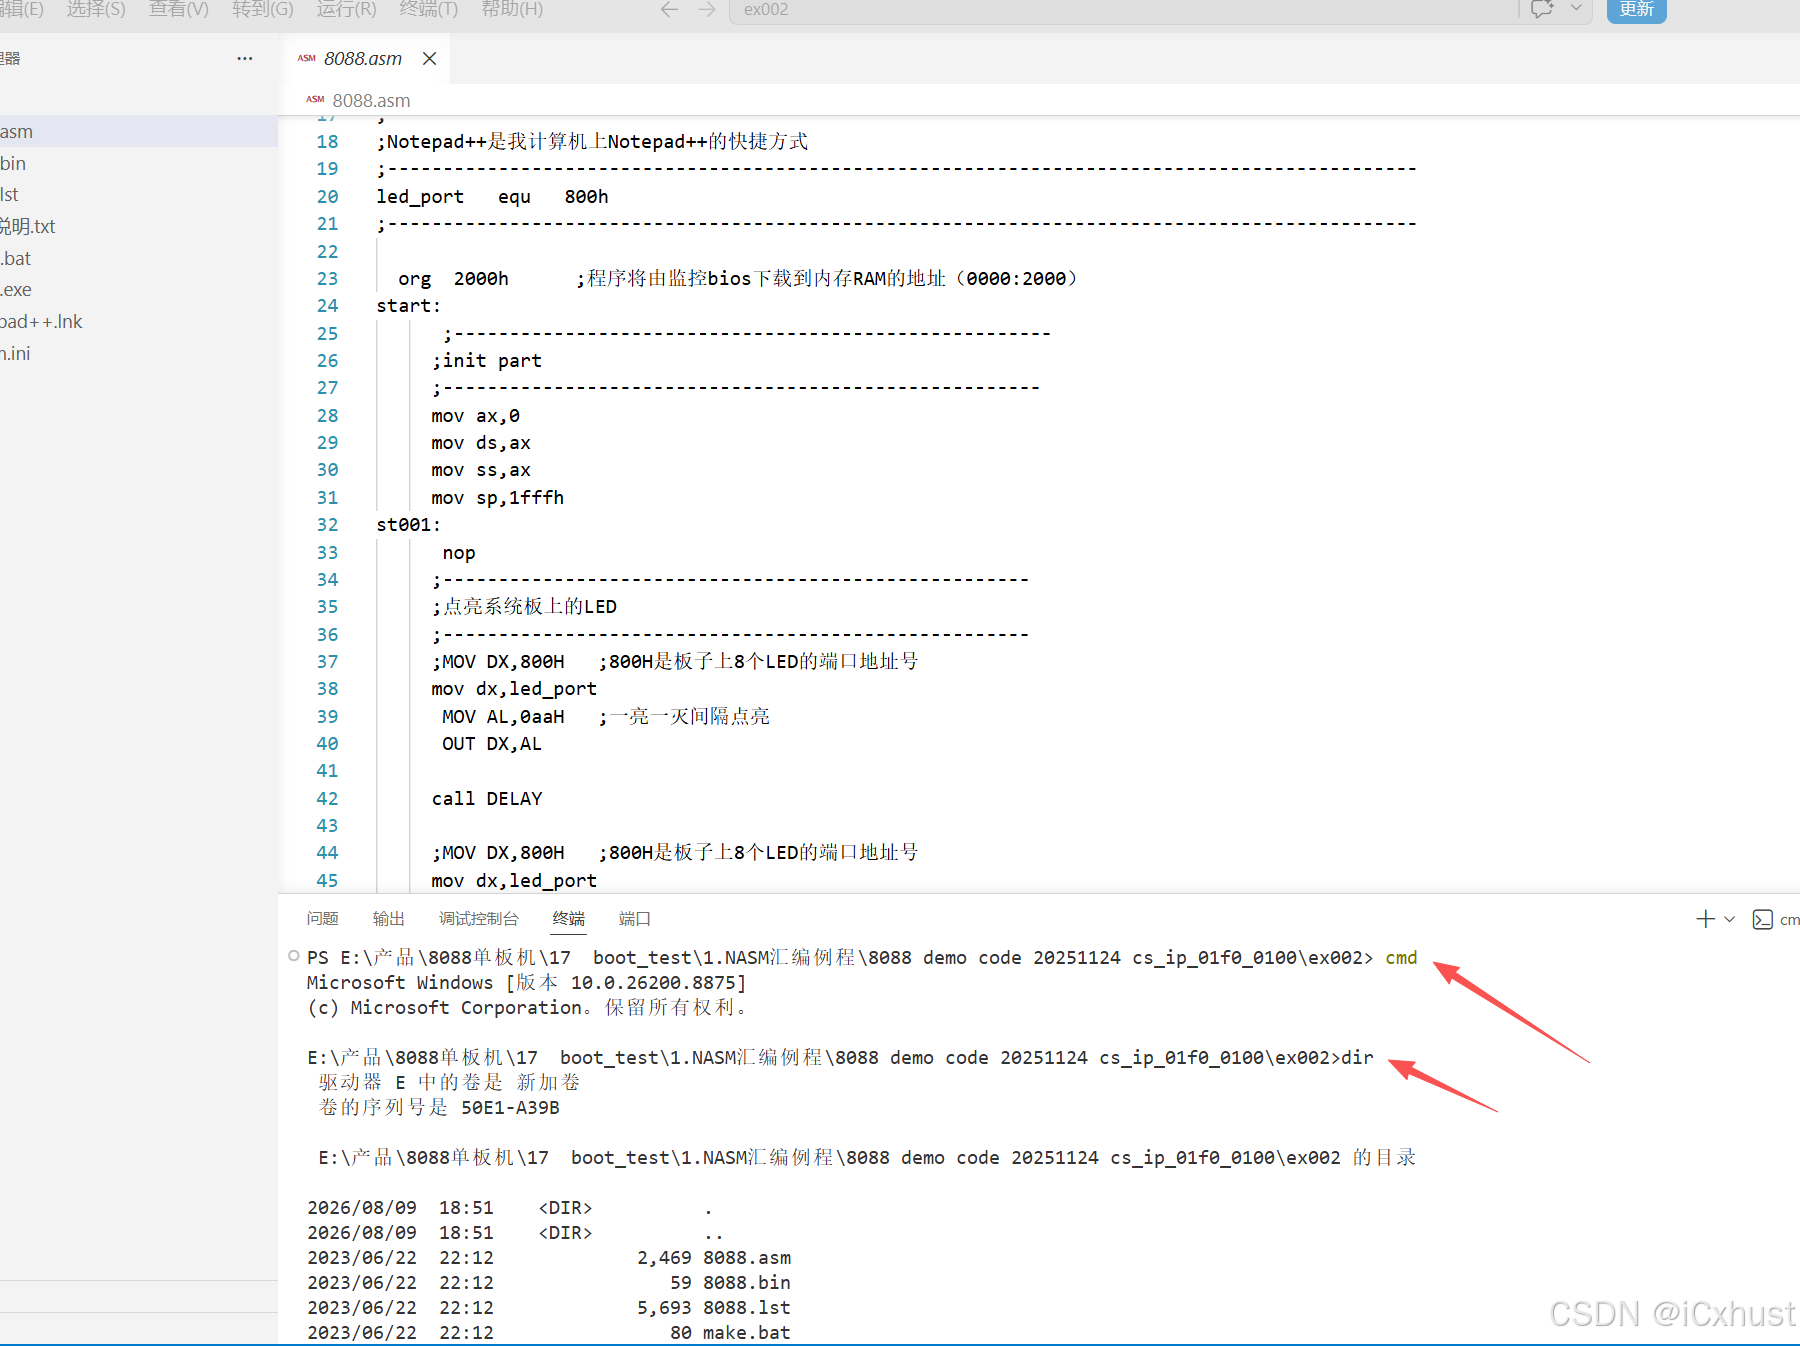Select the 8088.asm editor tab
Image resolution: width=1800 pixels, height=1346 pixels.
(x=364, y=59)
